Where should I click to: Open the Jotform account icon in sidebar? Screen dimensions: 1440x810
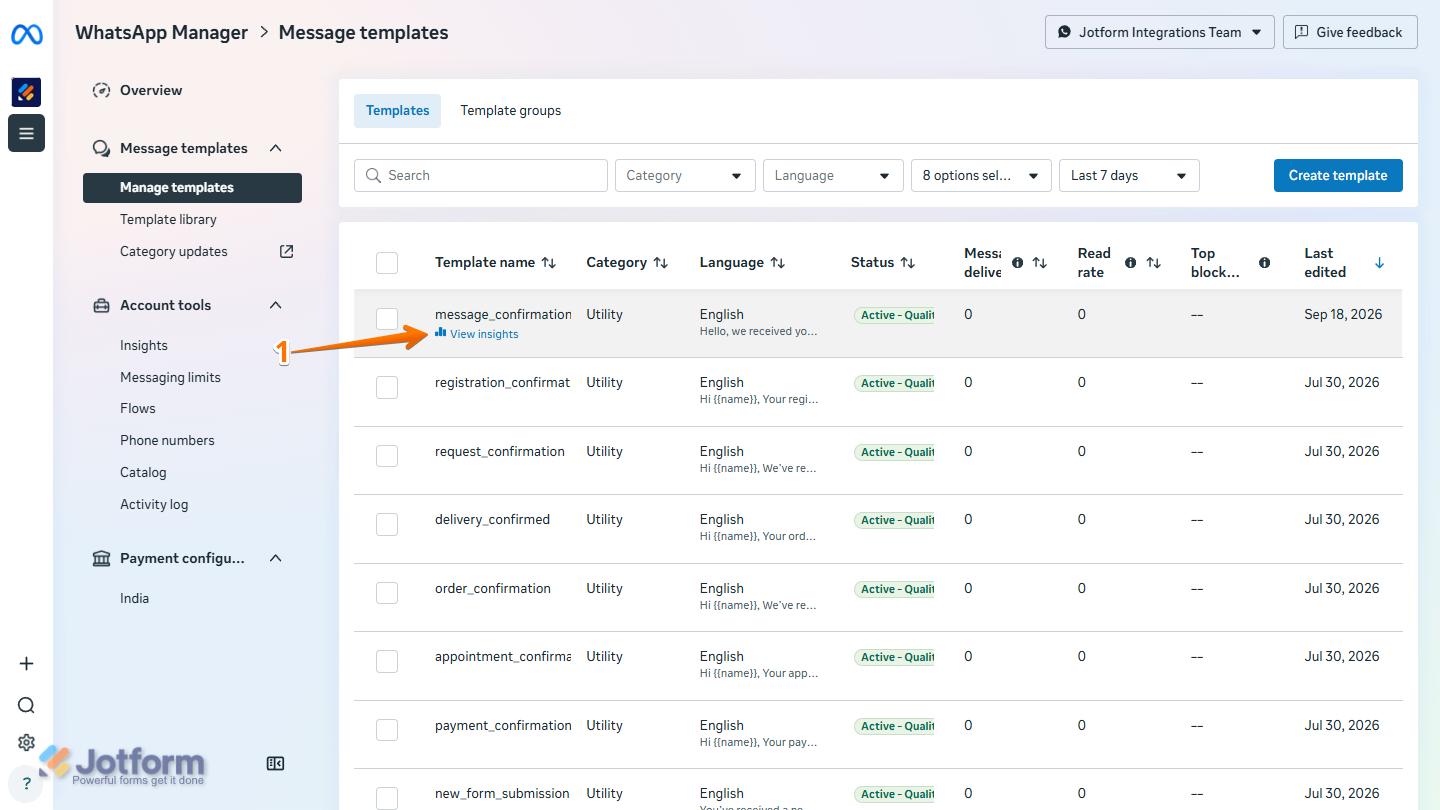26,92
